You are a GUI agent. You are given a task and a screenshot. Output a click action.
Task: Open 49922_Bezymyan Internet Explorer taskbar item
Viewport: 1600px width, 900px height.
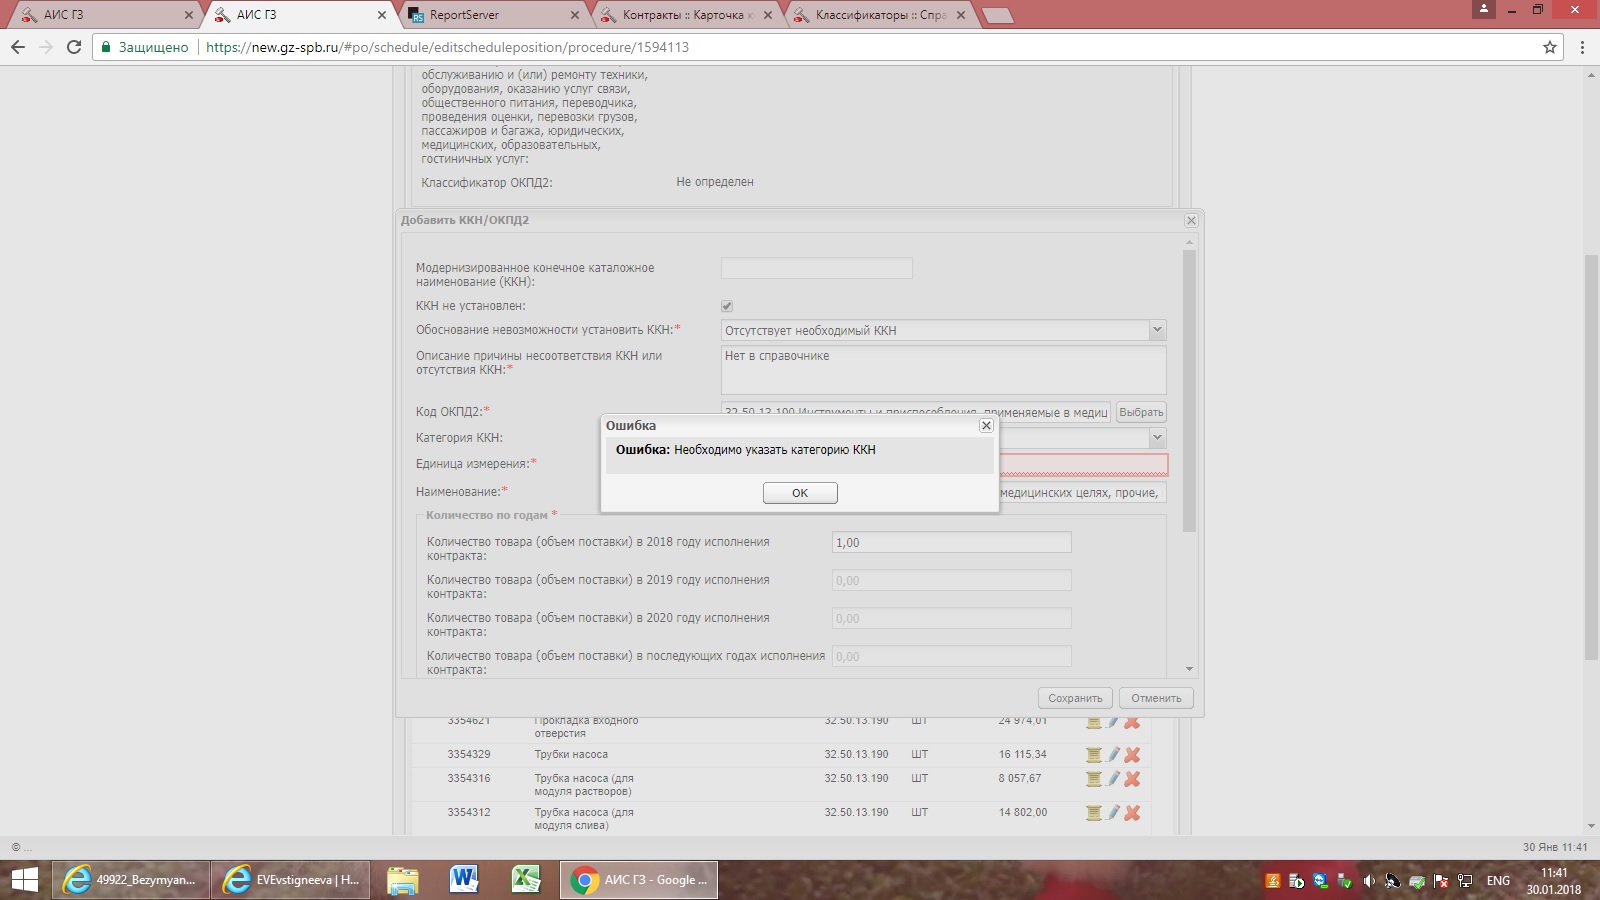tap(130, 880)
